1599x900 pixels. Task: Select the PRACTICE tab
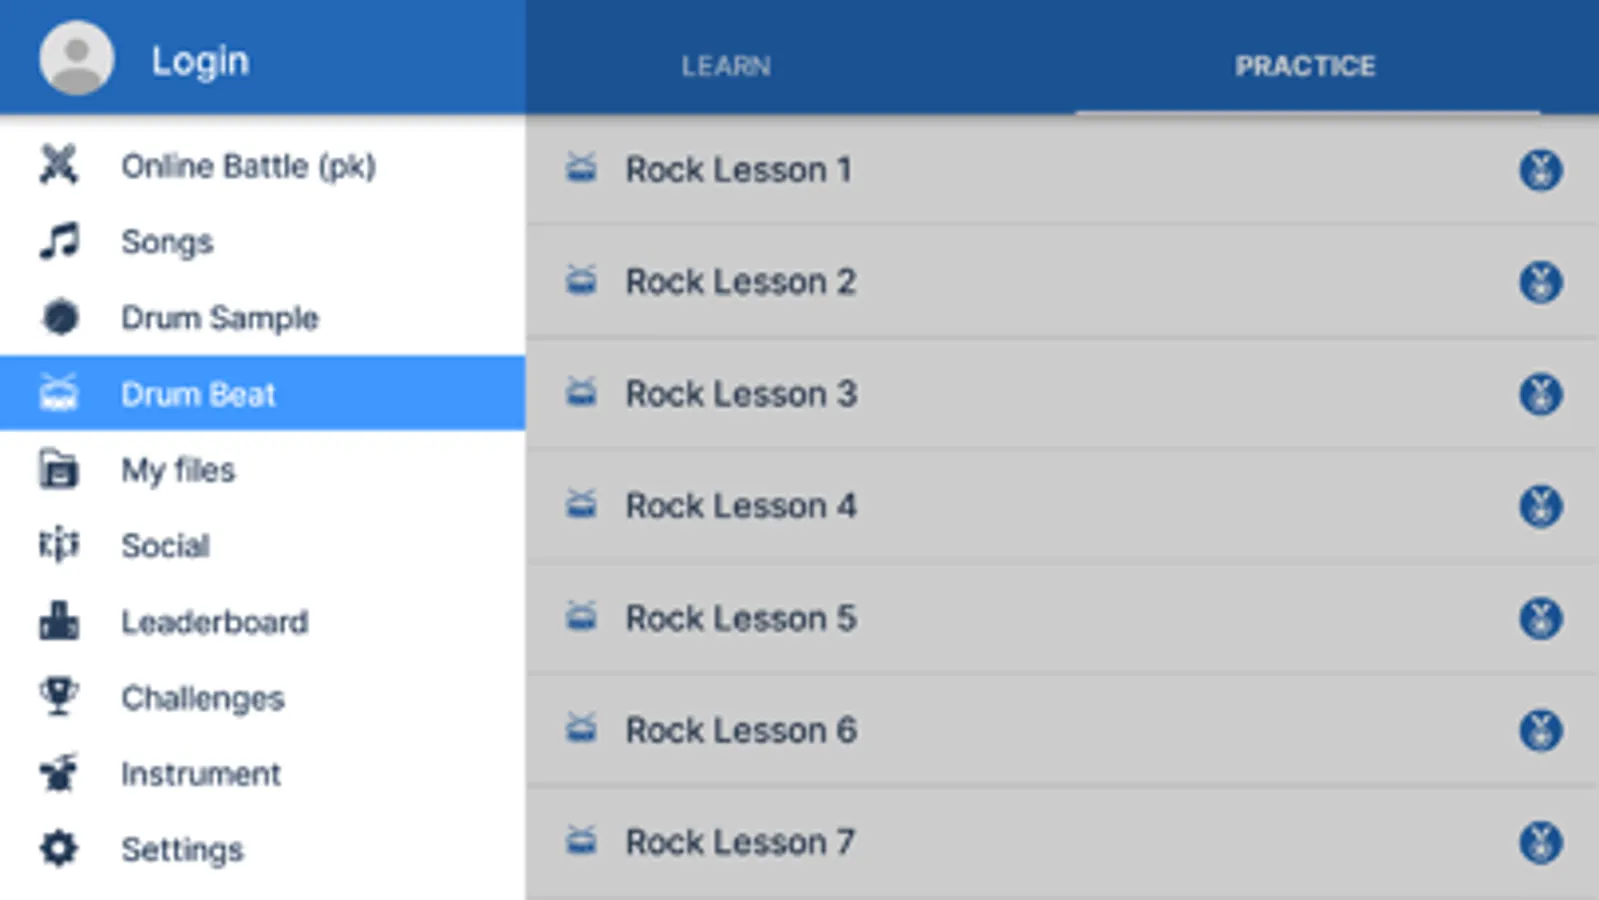(1304, 66)
